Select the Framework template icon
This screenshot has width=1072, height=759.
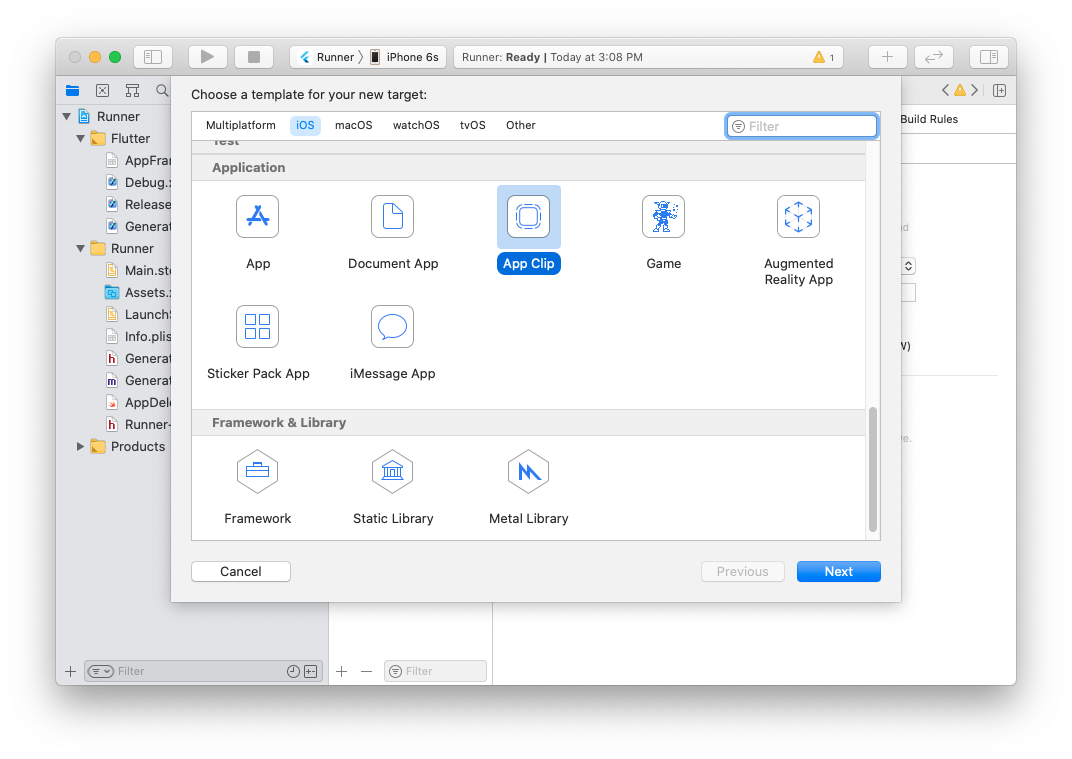[x=257, y=472]
